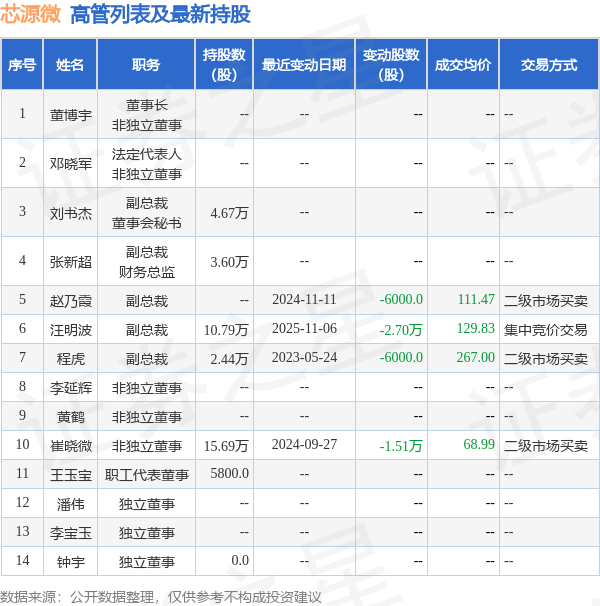Click average price 267.00
This screenshot has height=606, width=600.
click(476, 357)
